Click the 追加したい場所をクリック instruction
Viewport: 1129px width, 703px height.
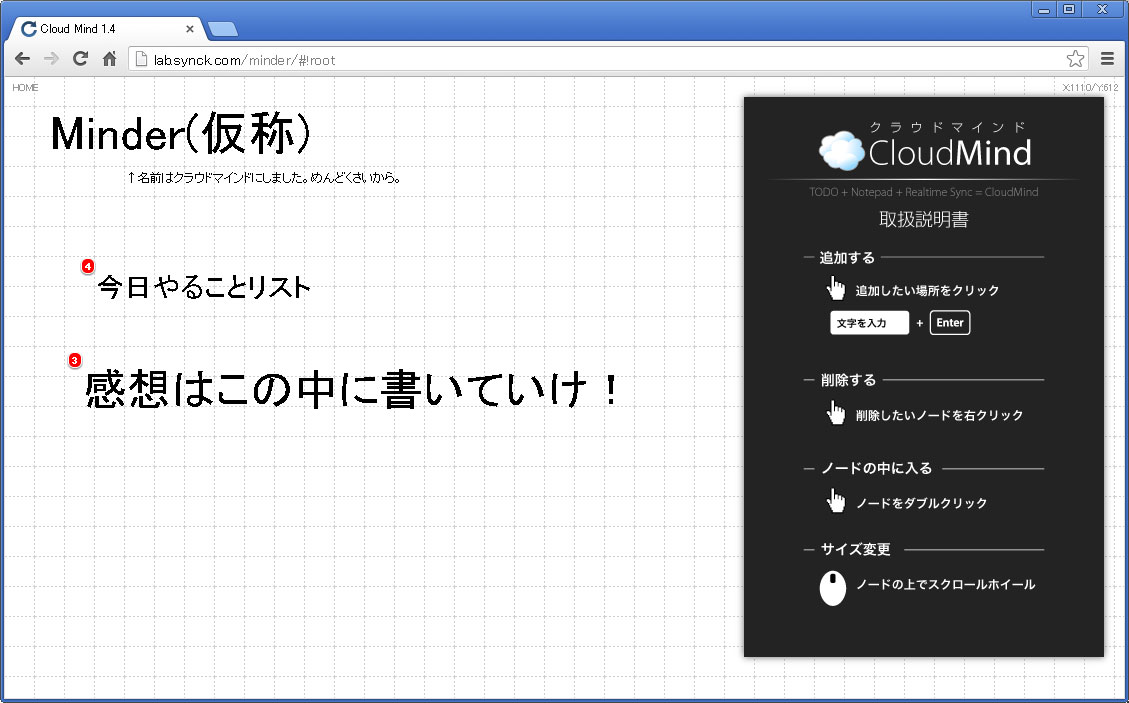[927, 290]
